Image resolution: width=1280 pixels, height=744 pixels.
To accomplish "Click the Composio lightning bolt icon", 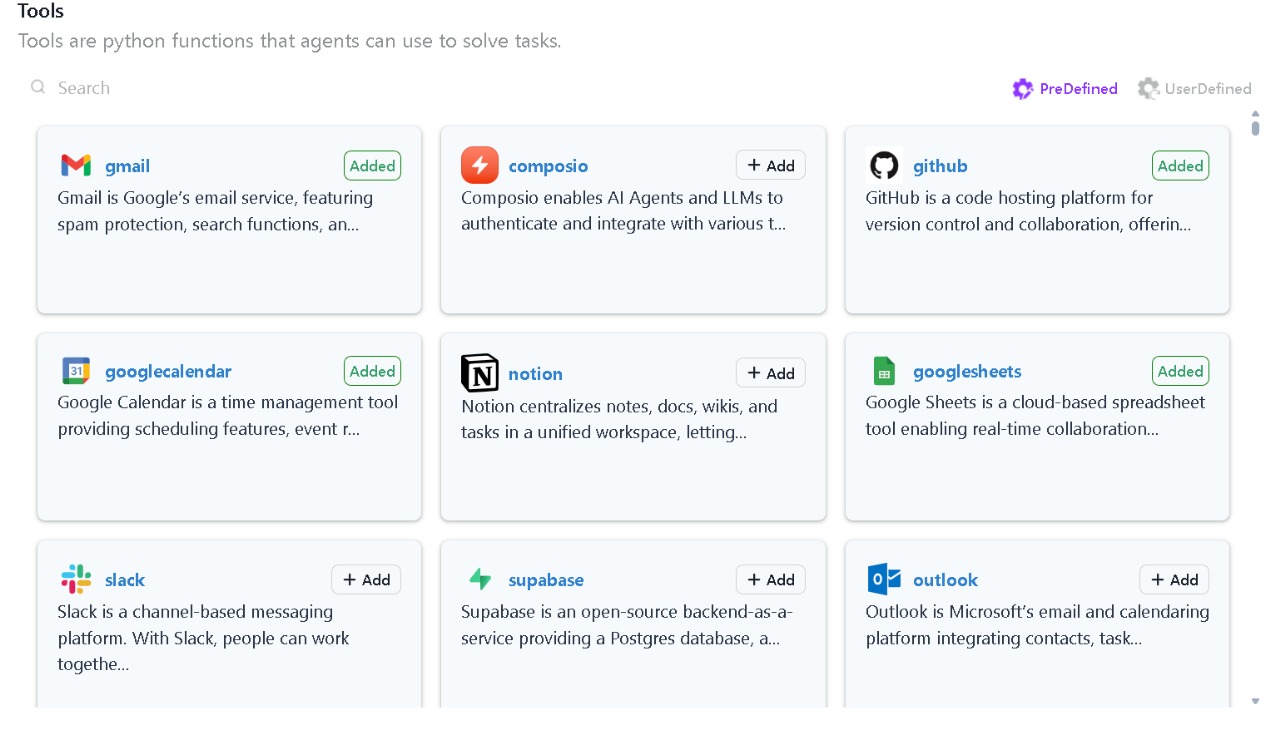I will click(x=480, y=165).
